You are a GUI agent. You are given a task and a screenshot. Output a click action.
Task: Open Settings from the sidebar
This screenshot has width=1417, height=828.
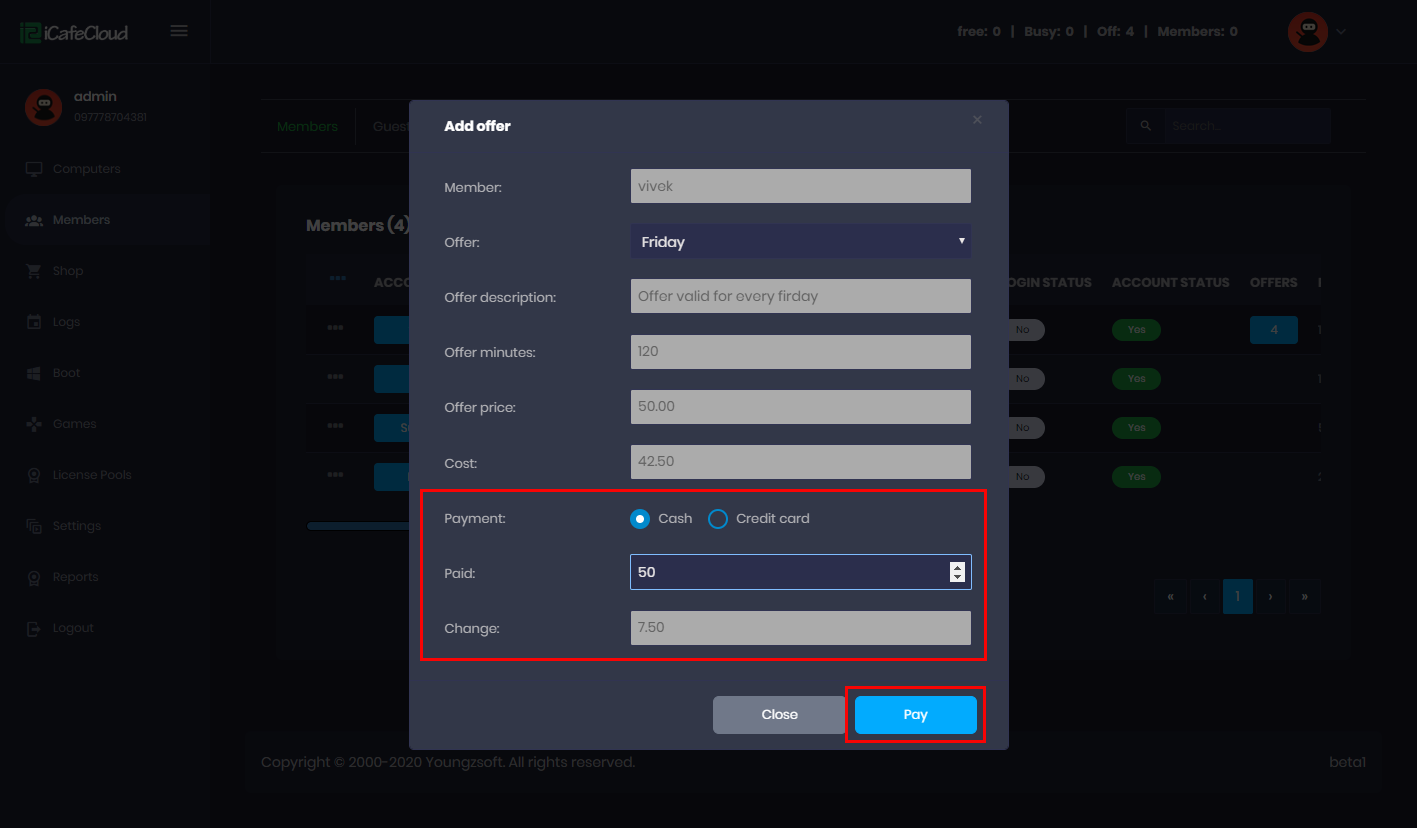click(76, 526)
